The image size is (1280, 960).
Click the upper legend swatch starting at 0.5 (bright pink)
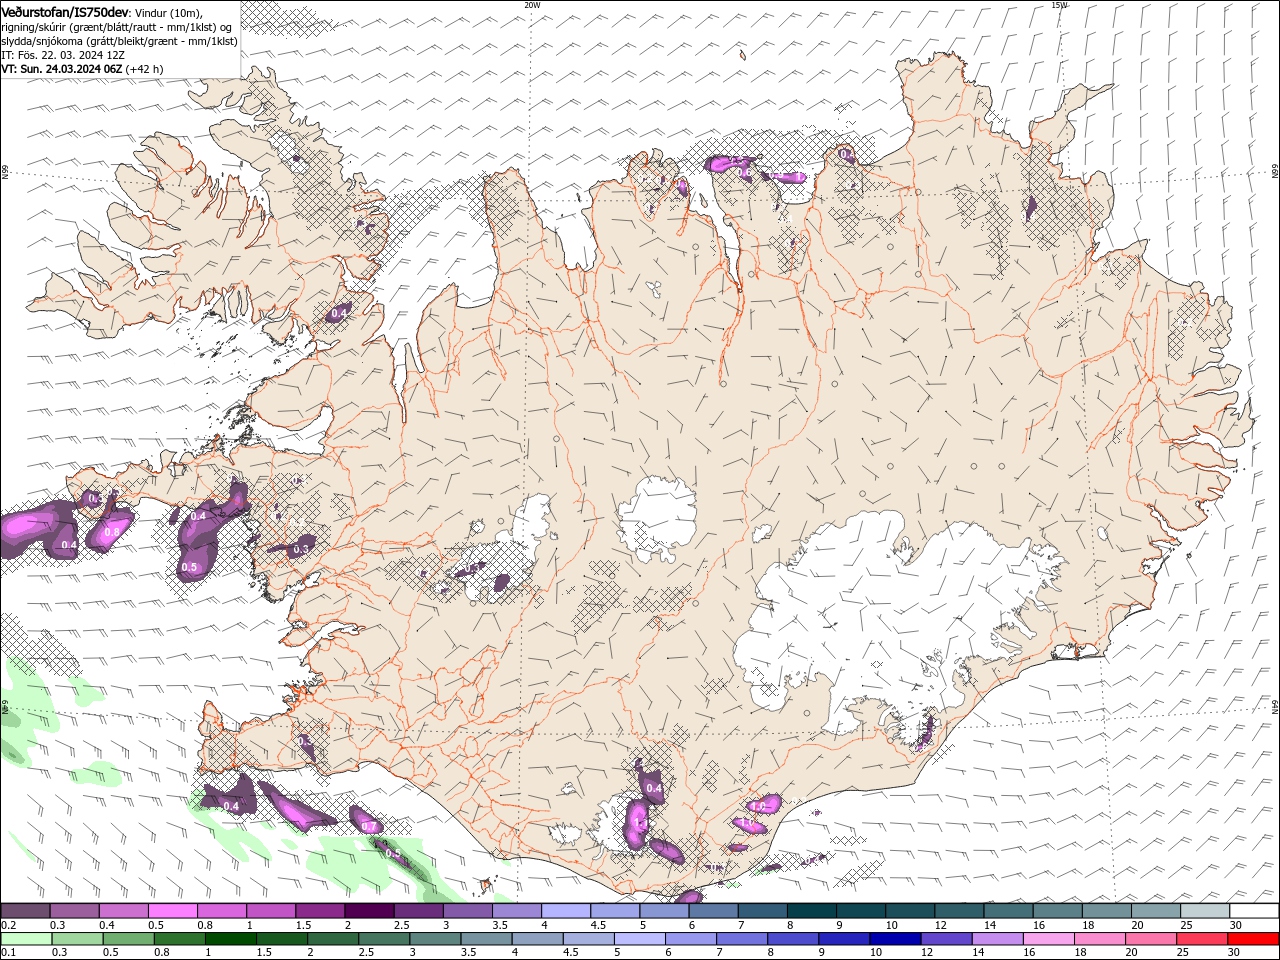[172, 911]
